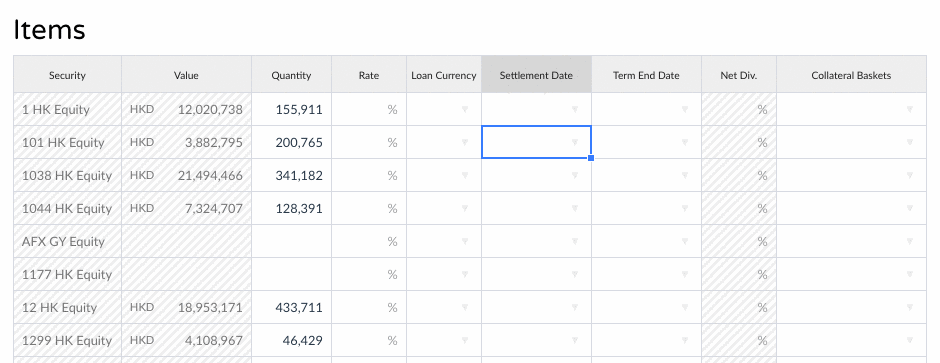Select the Value column header
The image size is (940, 363).
(186, 75)
